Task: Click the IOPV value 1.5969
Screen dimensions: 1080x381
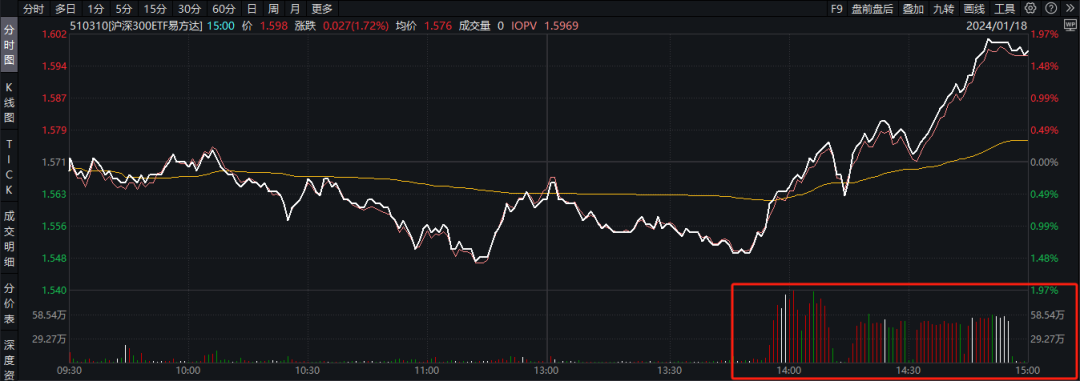Action: point(561,26)
